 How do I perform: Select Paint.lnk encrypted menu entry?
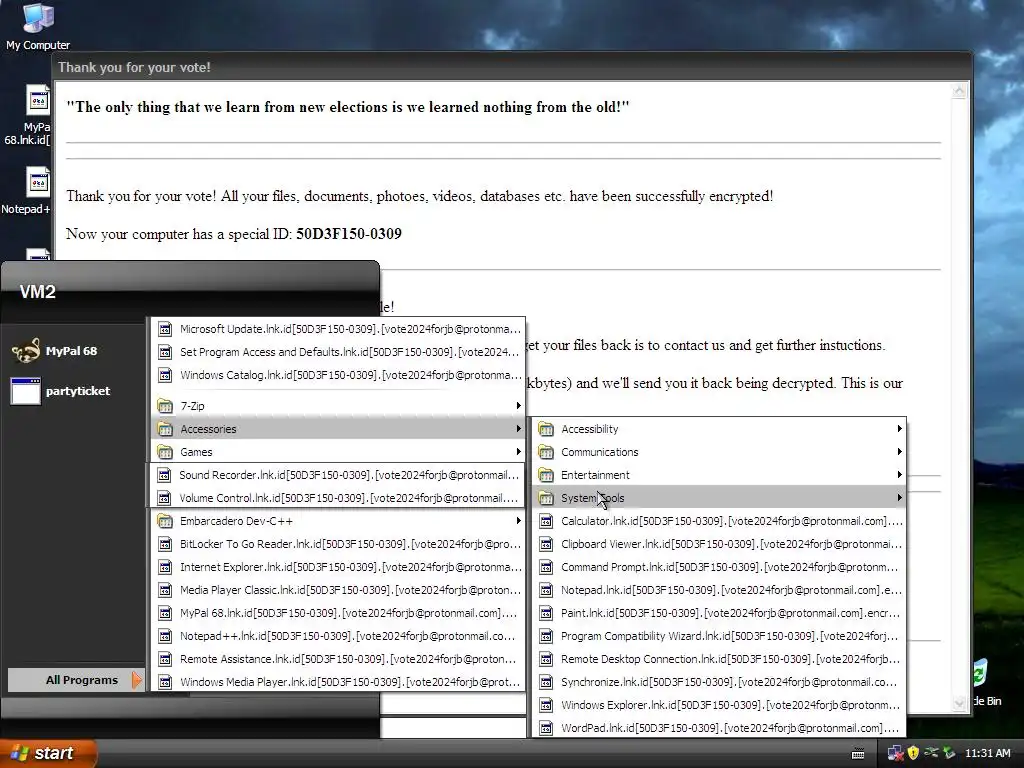(x=719, y=613)
